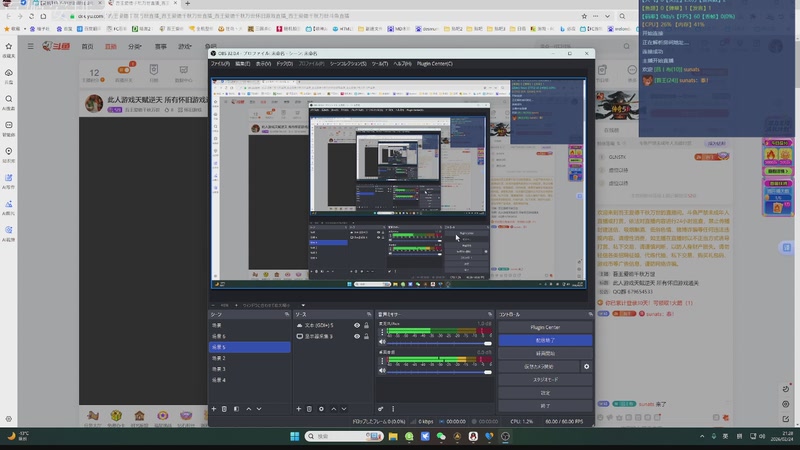Open the ファイル(F) menu in OBS
800x450 pixels.
(x=220, y=64)
